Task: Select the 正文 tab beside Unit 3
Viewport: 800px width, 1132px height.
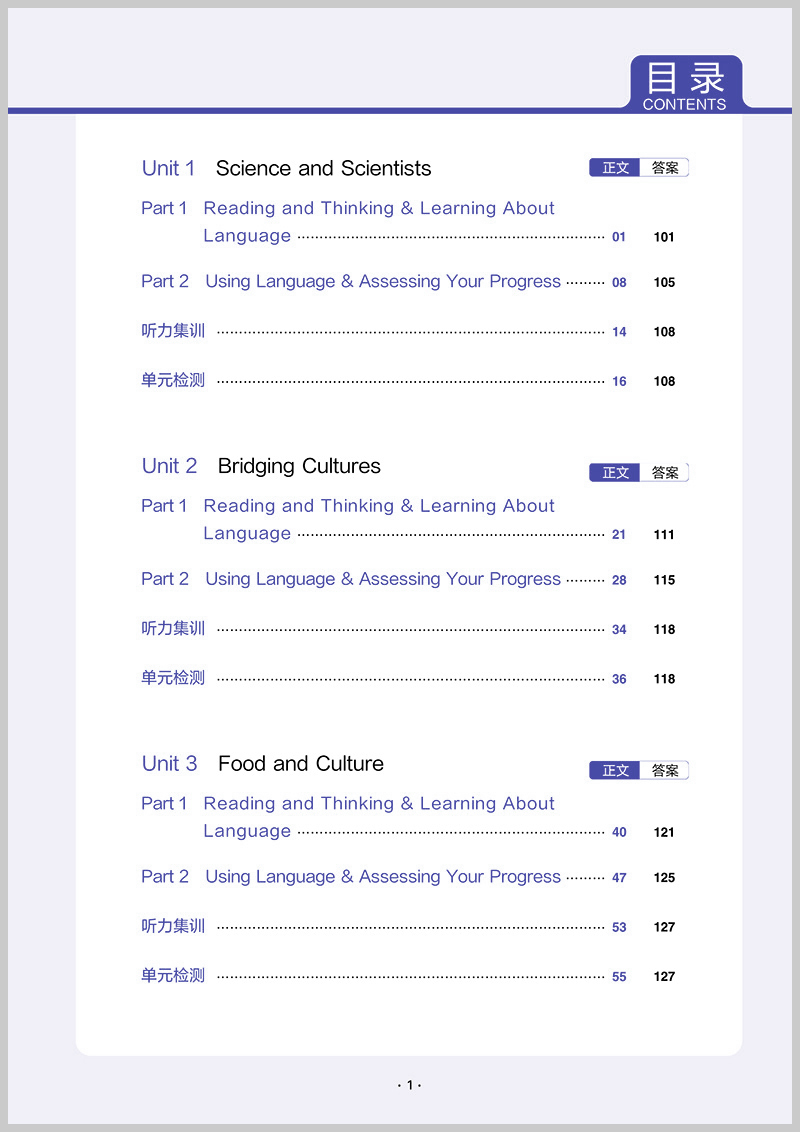Action: (615, 770)
